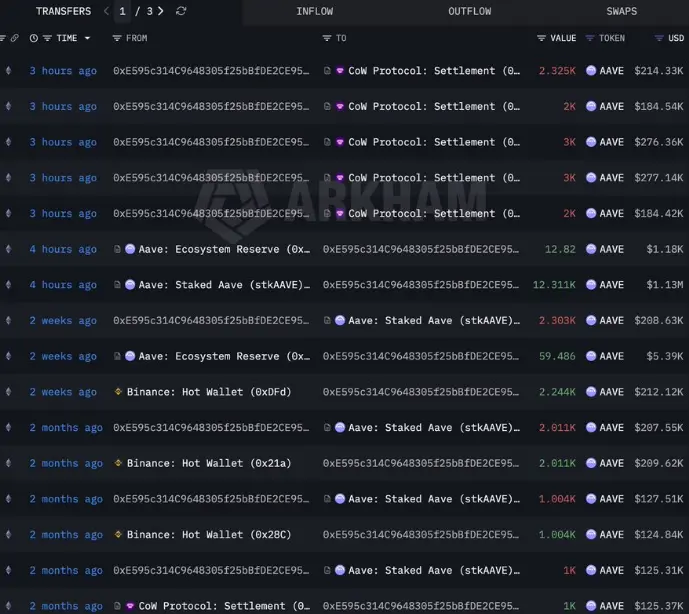Click the contract icon in the $276.36K row
This screenshot has height=614, width=689.
327,142
